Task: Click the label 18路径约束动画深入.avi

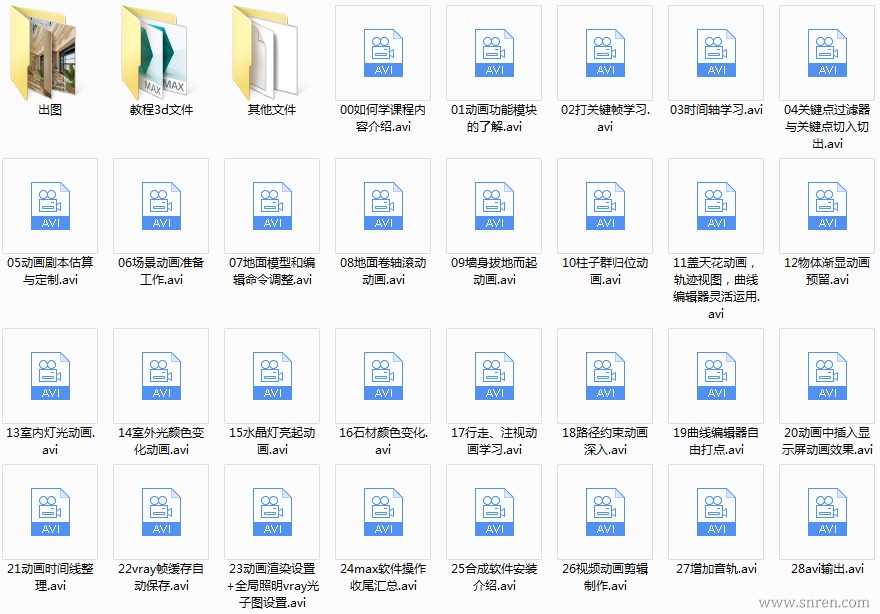Action: [606, 441]
